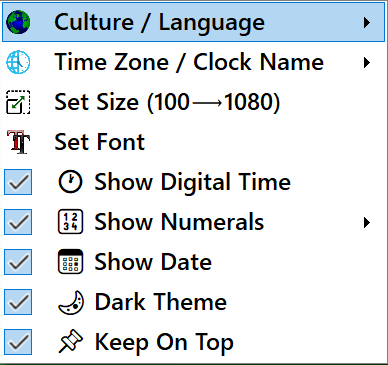Viewport: 388px width, 365px height.
Task: Open the Time Zone / Clock Name entry
Action: 193,62
